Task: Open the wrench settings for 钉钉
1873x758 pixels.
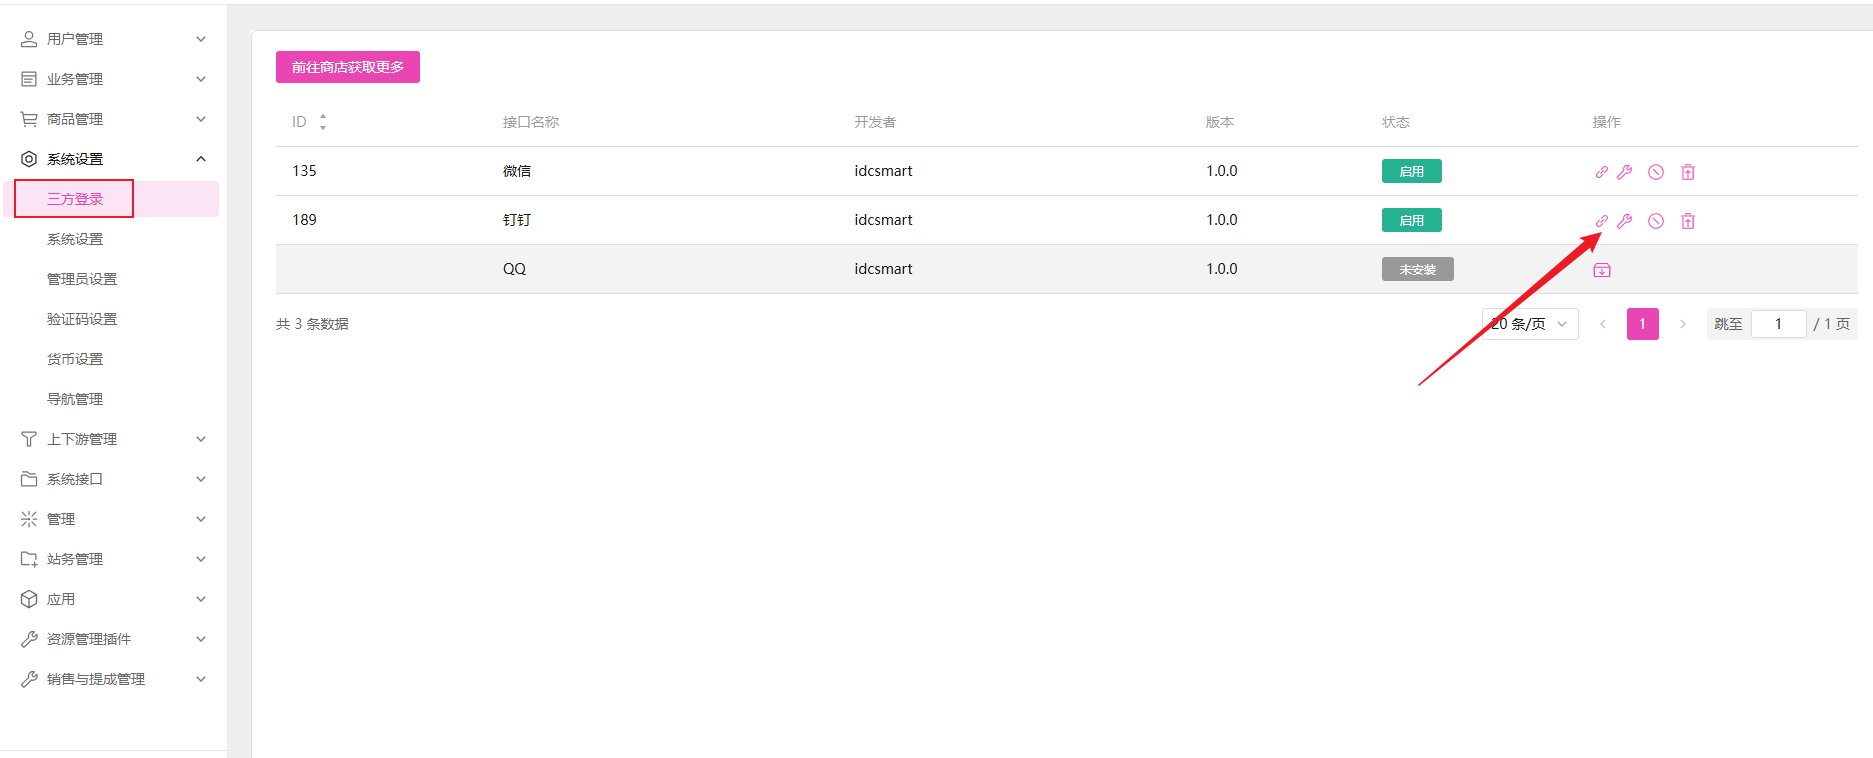Action: [1624, 221]
